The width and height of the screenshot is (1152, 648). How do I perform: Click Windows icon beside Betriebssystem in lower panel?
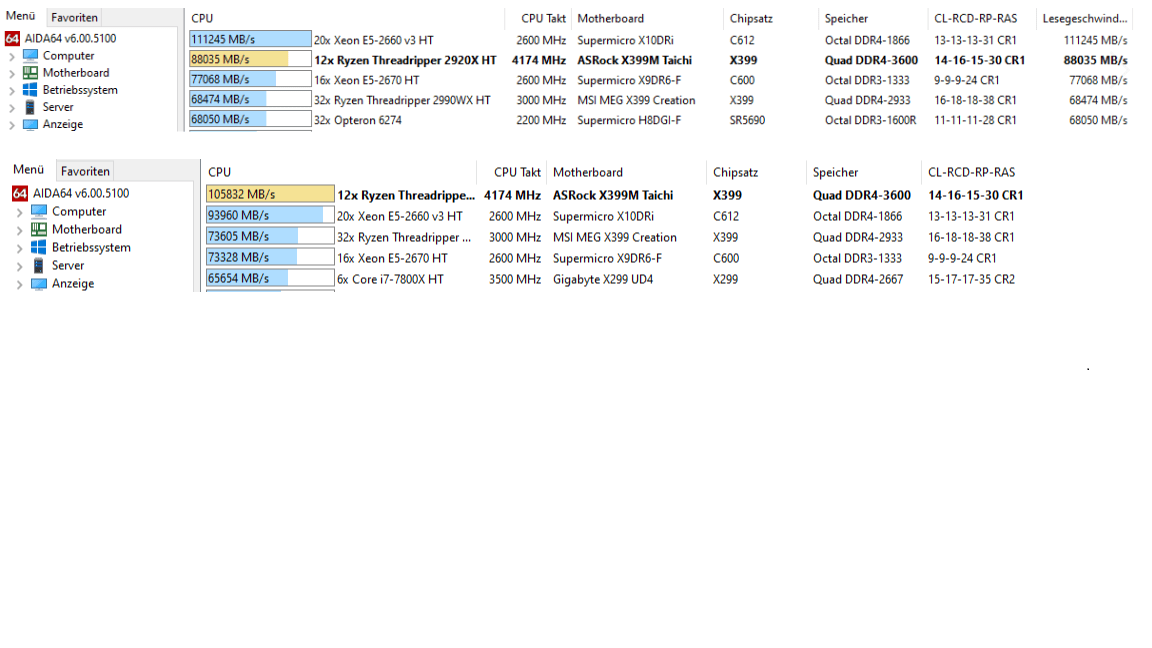(39, 248)
